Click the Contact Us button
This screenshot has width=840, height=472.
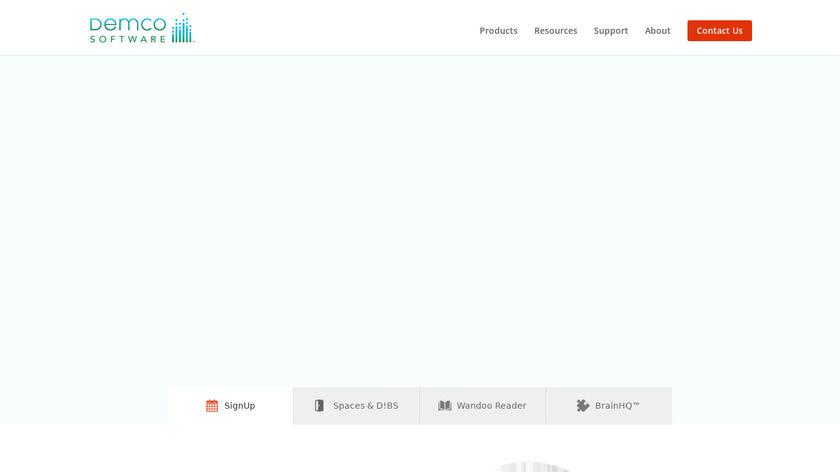click(719, 31)
